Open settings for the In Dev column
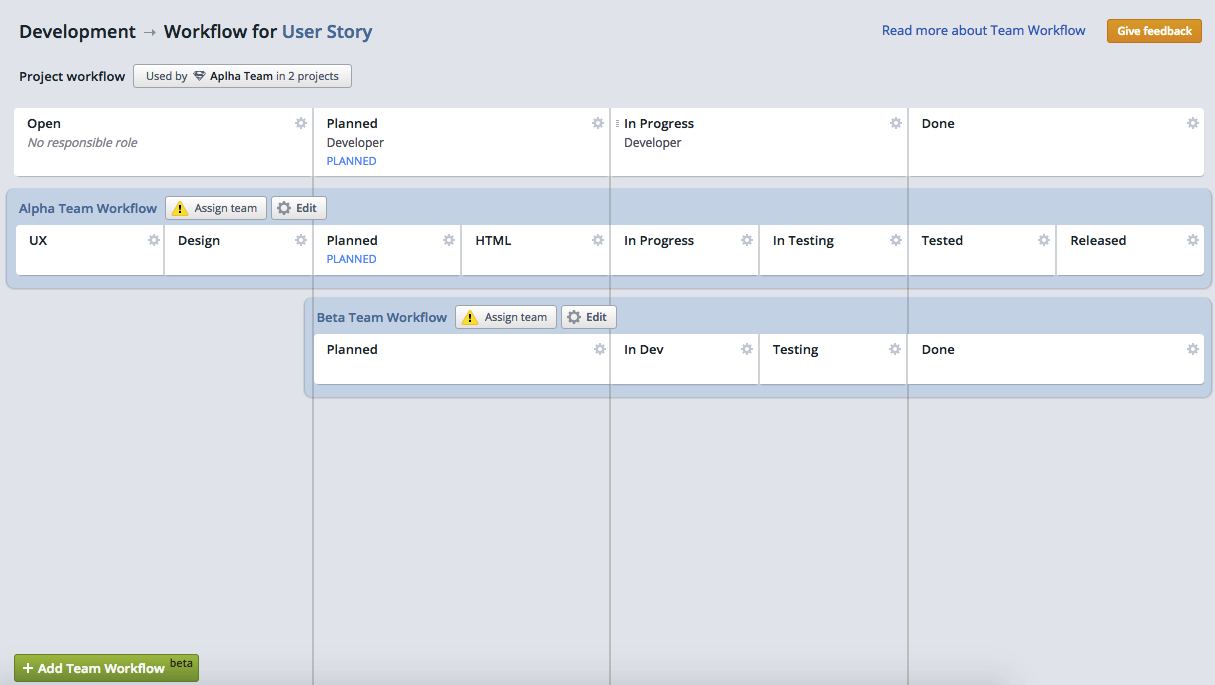This screenshot has height=685, width=1215. click(x=746, y=349)
